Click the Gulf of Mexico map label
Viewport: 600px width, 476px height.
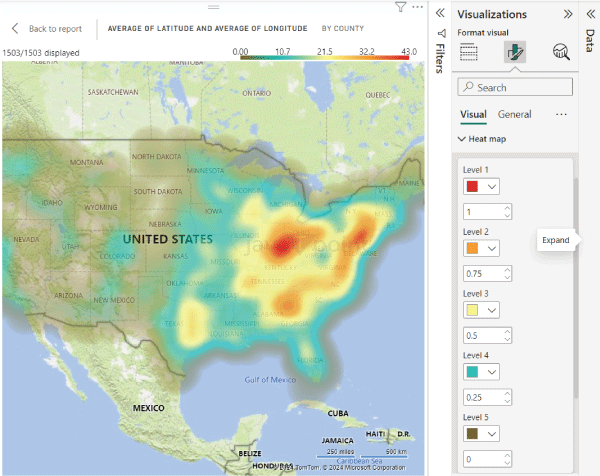point(270,380)
